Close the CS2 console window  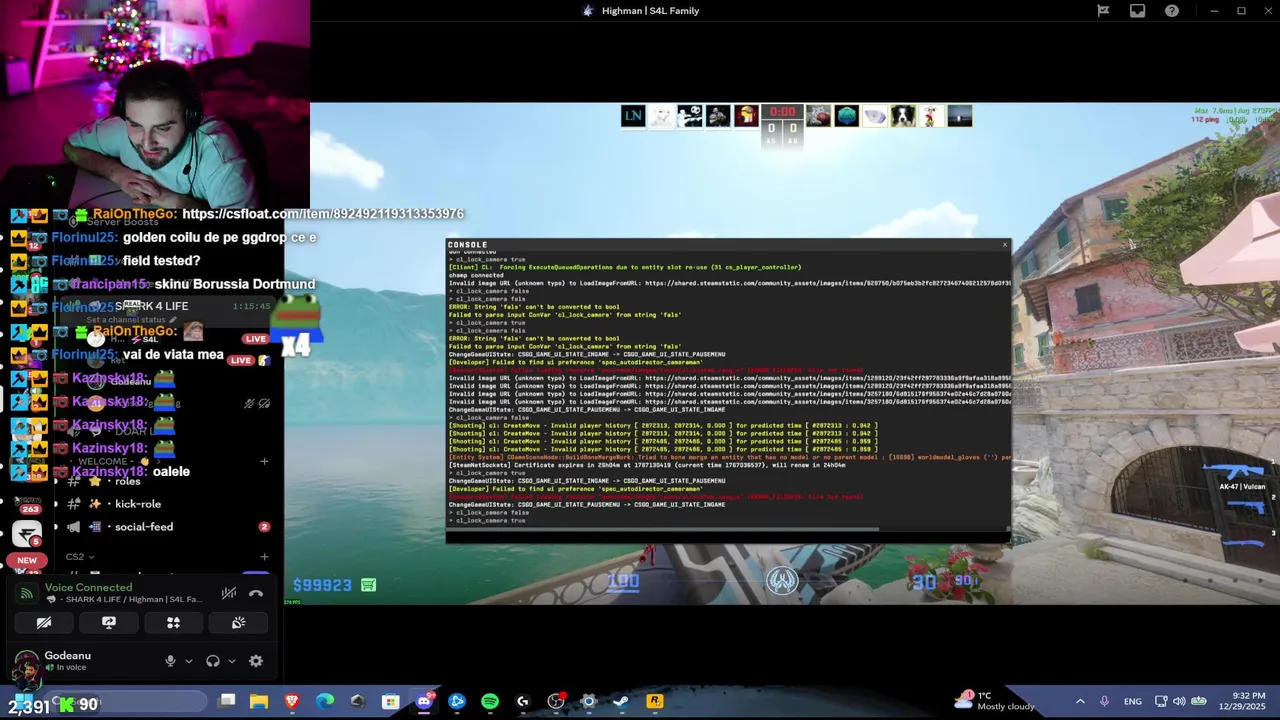pos(1005,244)
